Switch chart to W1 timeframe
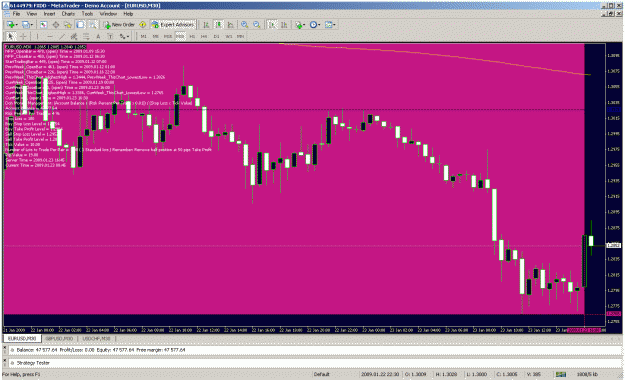625x380 pixels. [228, 36]
